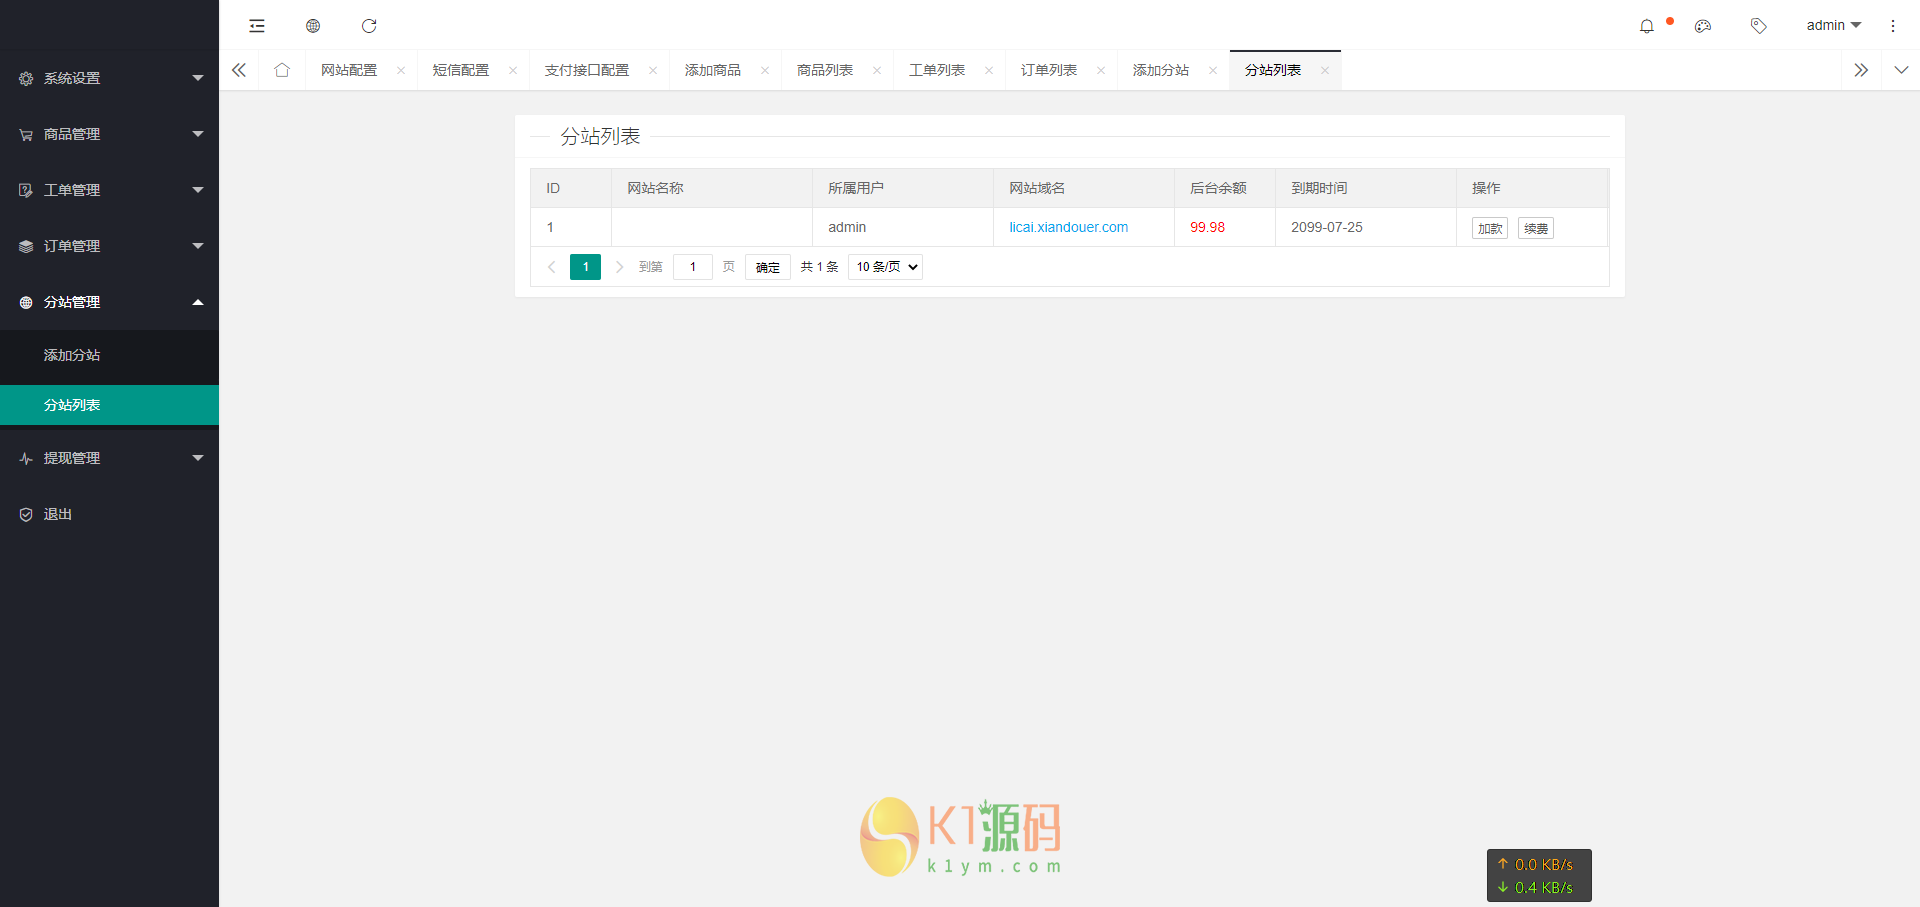The height and width of the screenshot is (907, 1920).
Task: Open 添加分站 in the sidebar
Action: pos(109,355)
